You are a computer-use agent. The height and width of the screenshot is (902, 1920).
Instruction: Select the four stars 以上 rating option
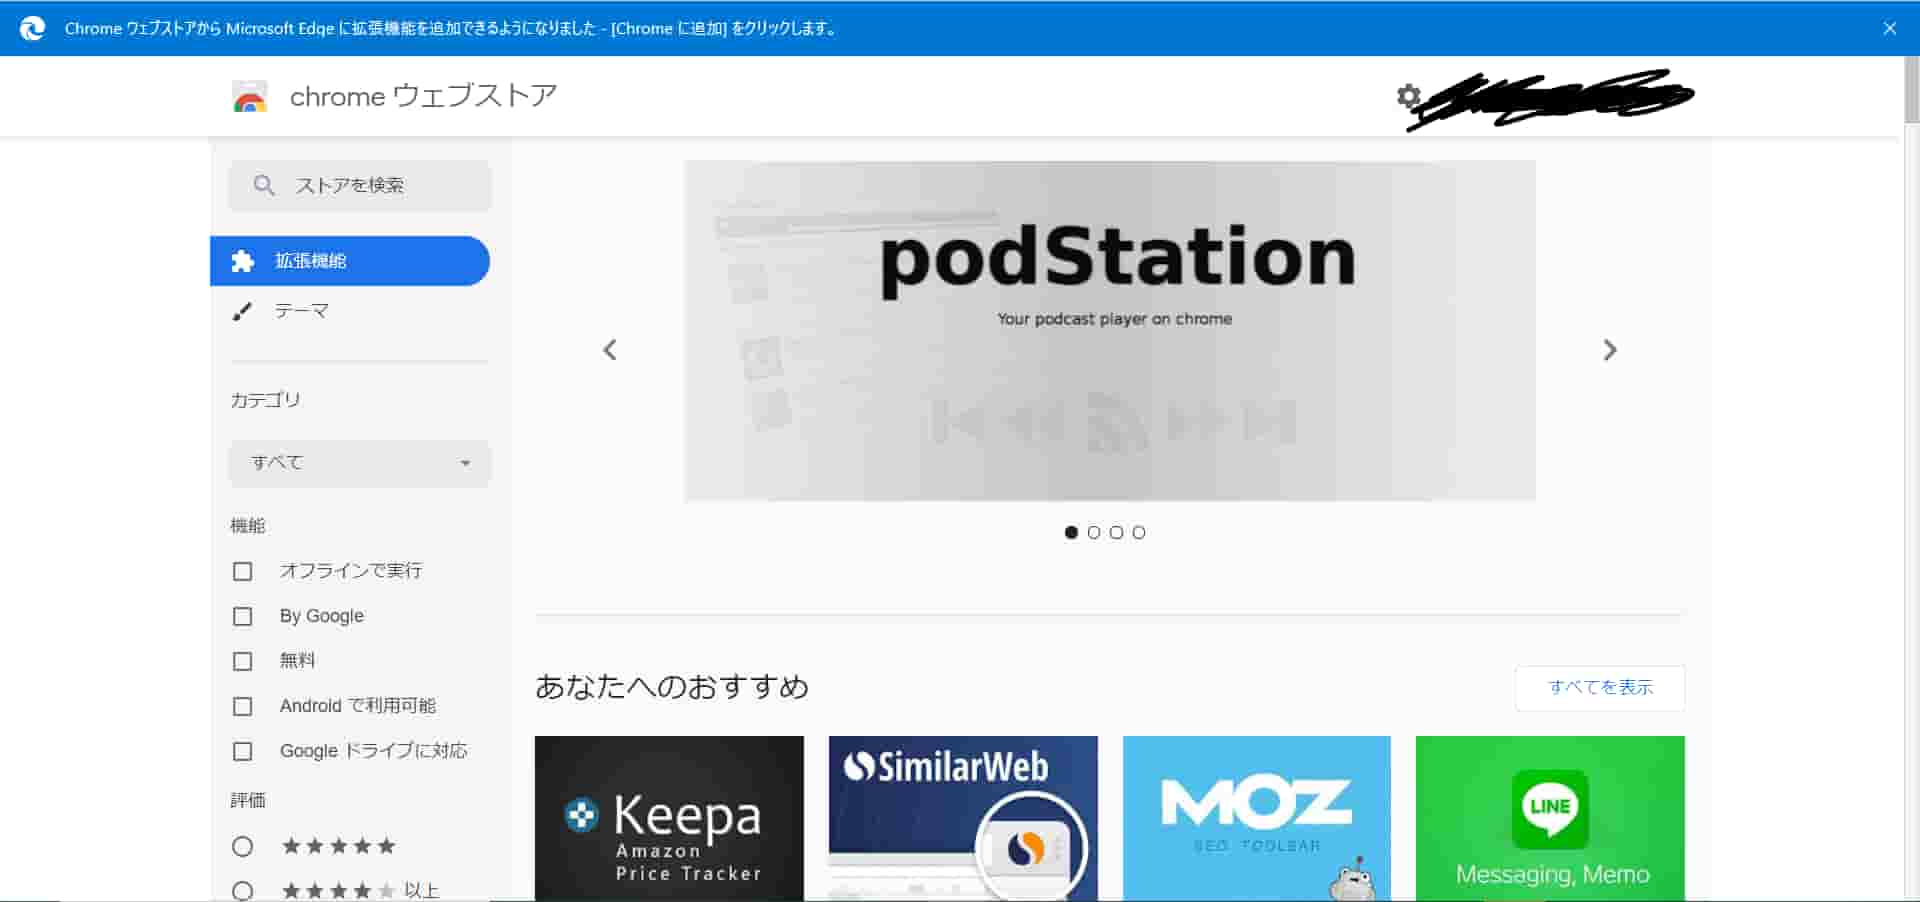pos(242,891)
